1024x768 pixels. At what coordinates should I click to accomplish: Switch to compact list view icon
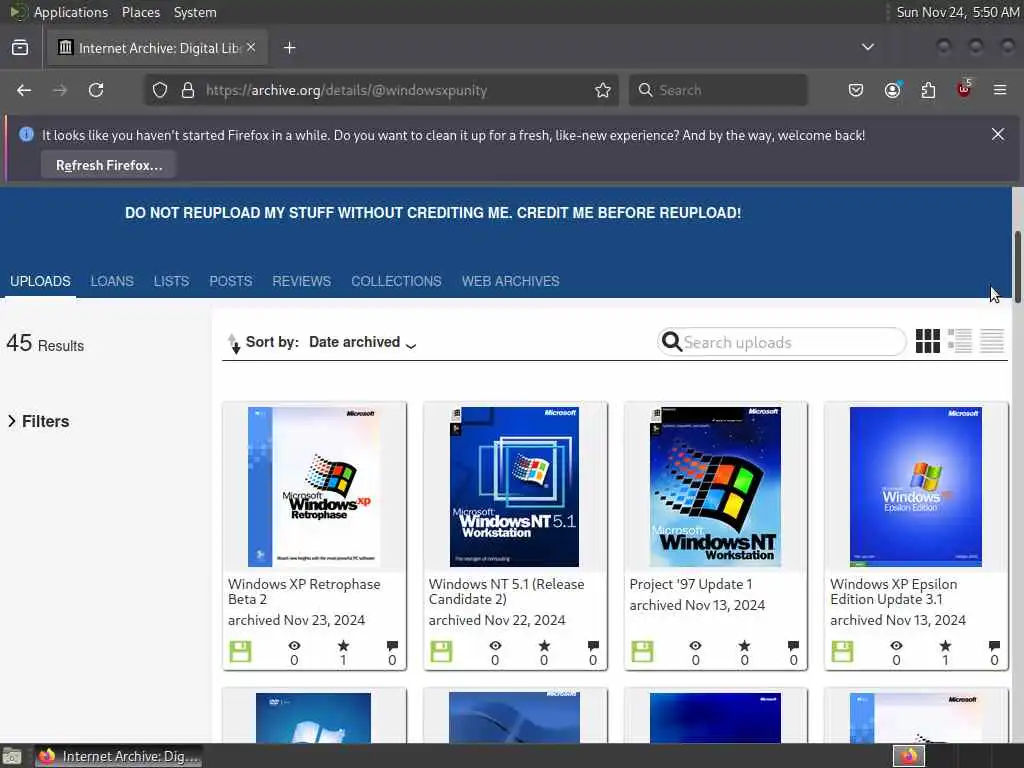(991, 341)
